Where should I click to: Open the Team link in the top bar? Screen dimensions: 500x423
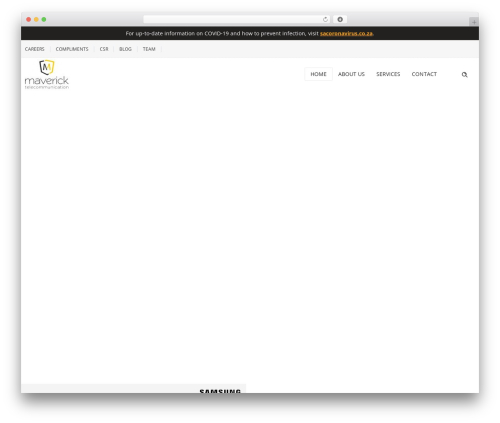149,49
